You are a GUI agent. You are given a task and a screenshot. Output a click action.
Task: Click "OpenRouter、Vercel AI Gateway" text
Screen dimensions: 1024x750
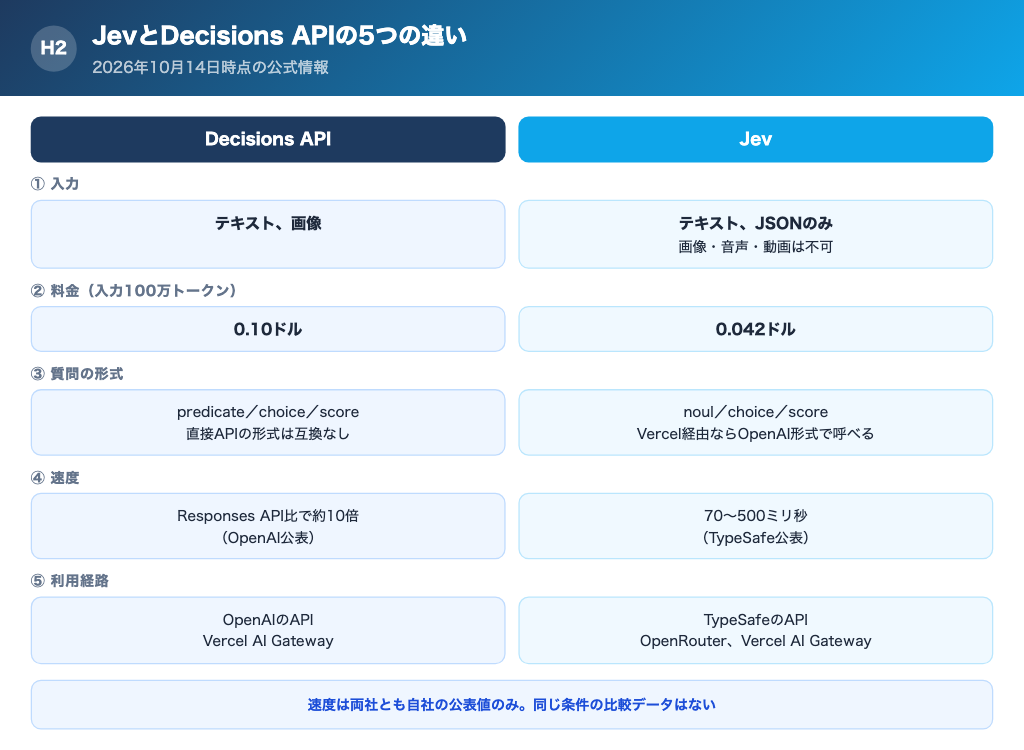click(x=756, y=641)
